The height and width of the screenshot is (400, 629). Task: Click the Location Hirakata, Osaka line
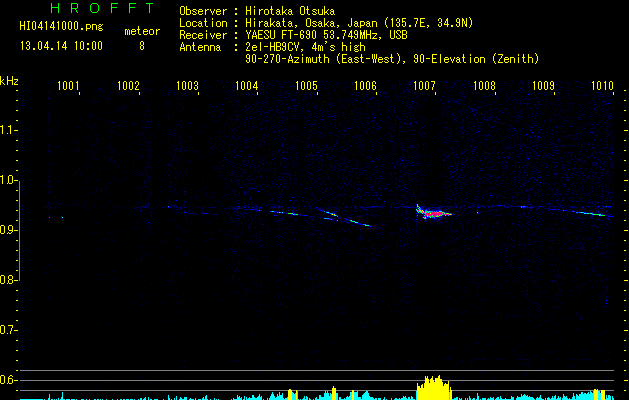pyautogui.click(x=326, y=23)
